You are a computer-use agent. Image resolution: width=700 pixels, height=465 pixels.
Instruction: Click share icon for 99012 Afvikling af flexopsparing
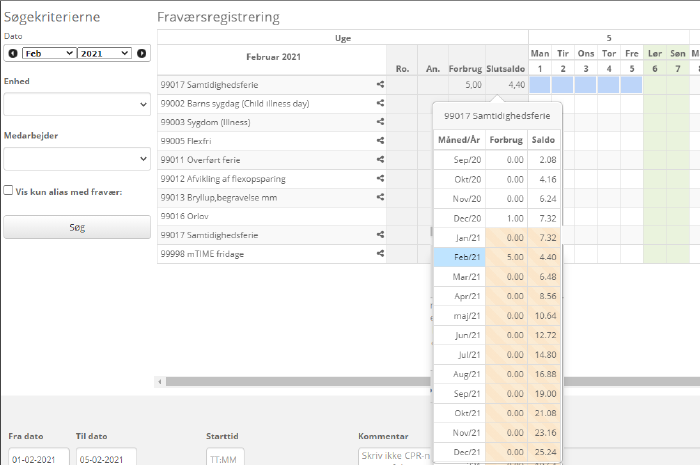(x=380, y=178)
